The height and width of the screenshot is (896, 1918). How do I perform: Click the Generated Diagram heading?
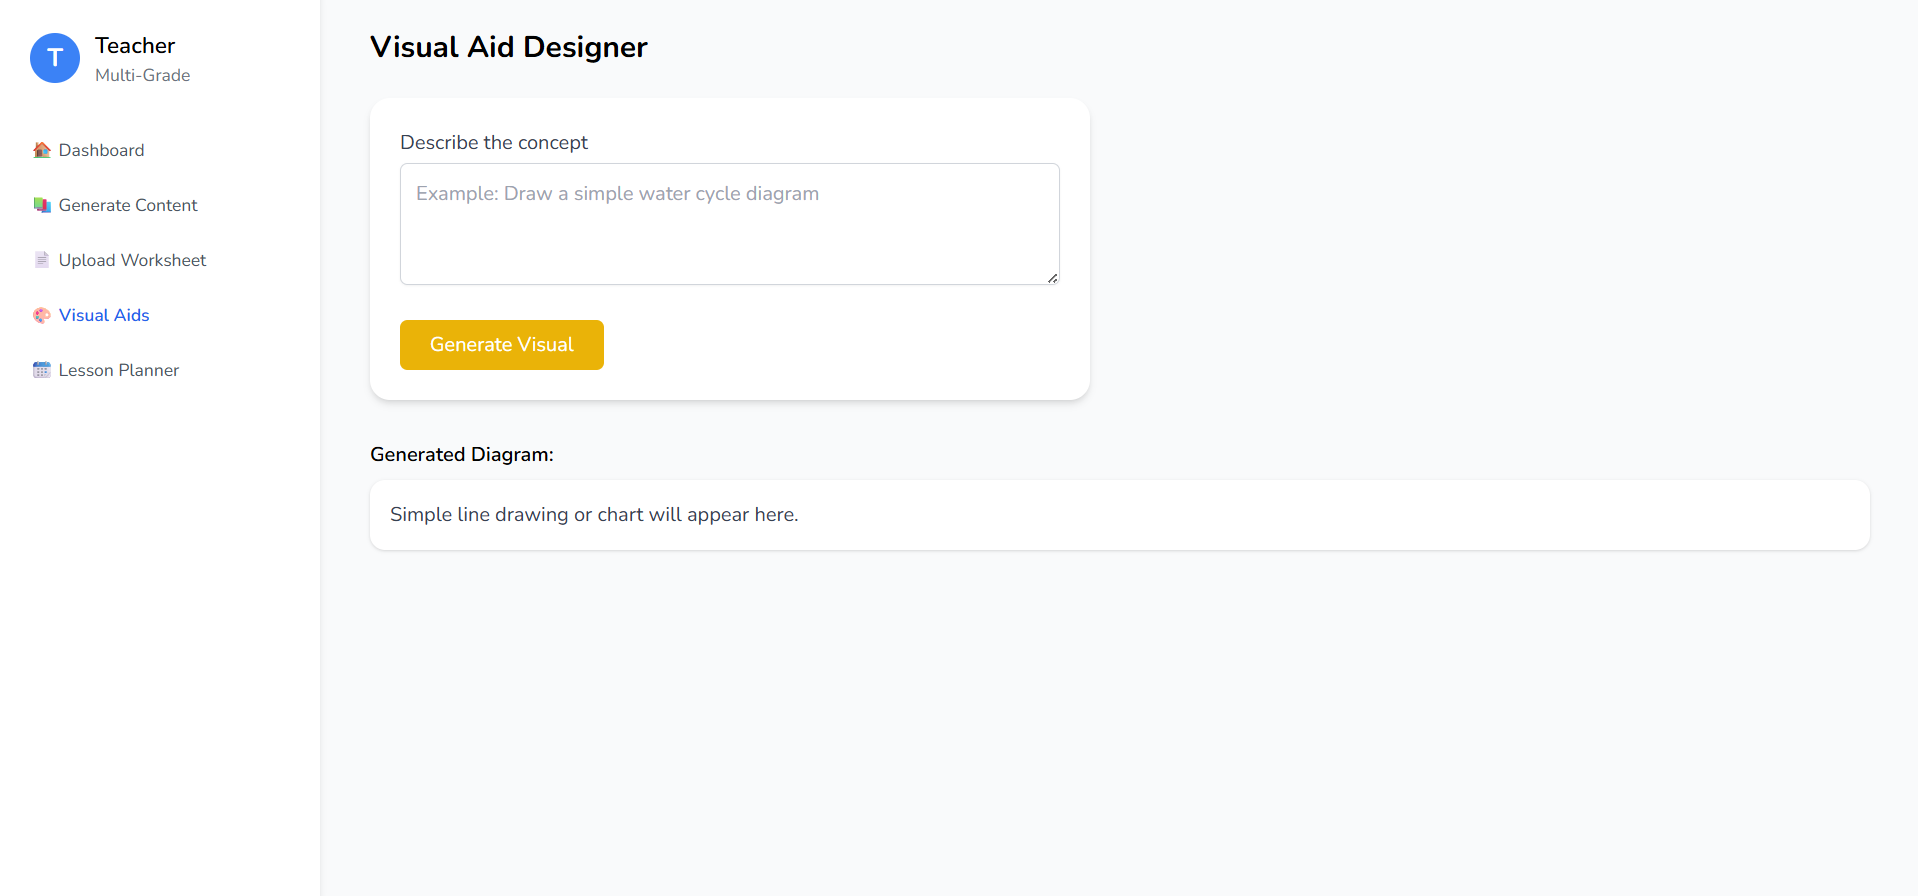click(x=462, y=455)
